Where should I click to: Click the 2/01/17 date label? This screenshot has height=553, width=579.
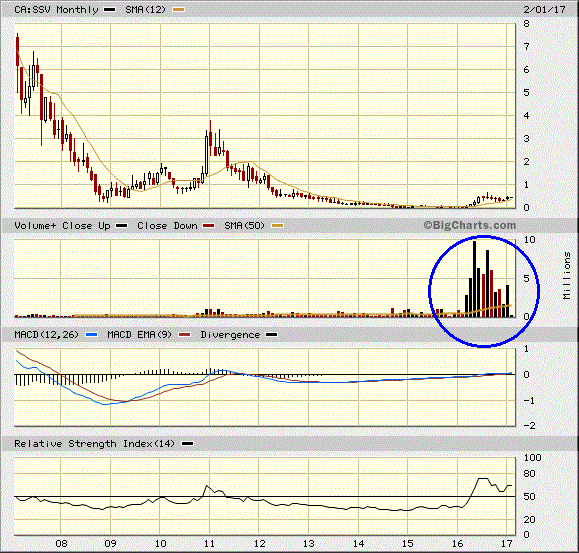(x=544, y=10)
